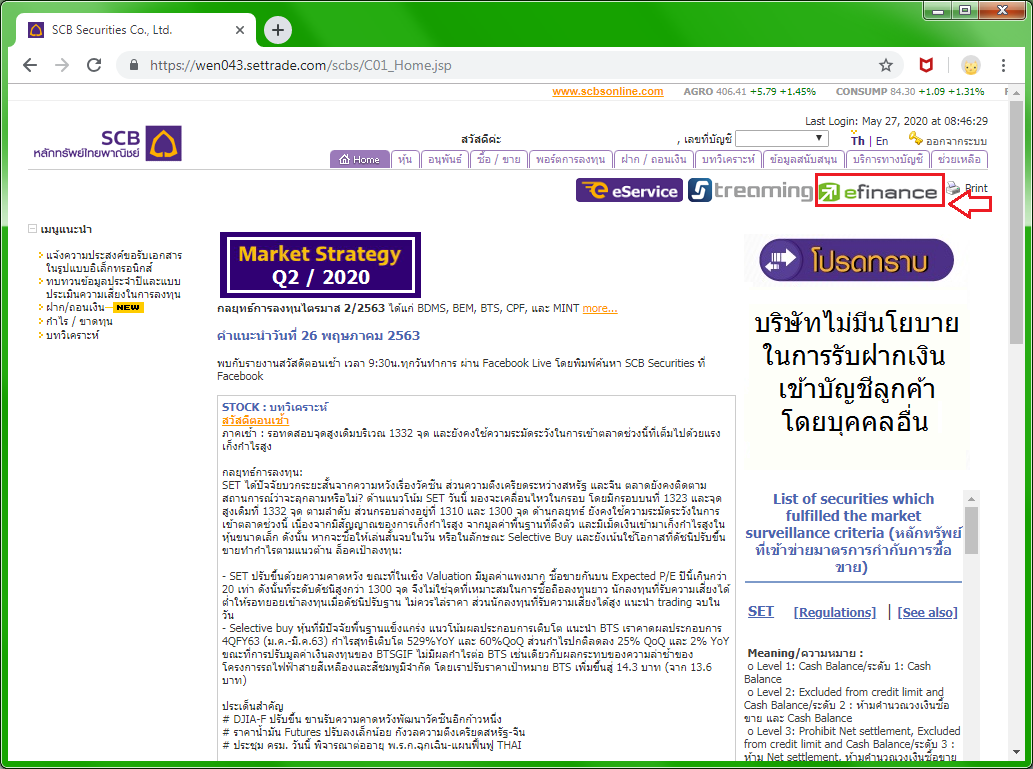Launch the Streaming app
Viewport: 1033px width, 769px height.
click(750, 190)
